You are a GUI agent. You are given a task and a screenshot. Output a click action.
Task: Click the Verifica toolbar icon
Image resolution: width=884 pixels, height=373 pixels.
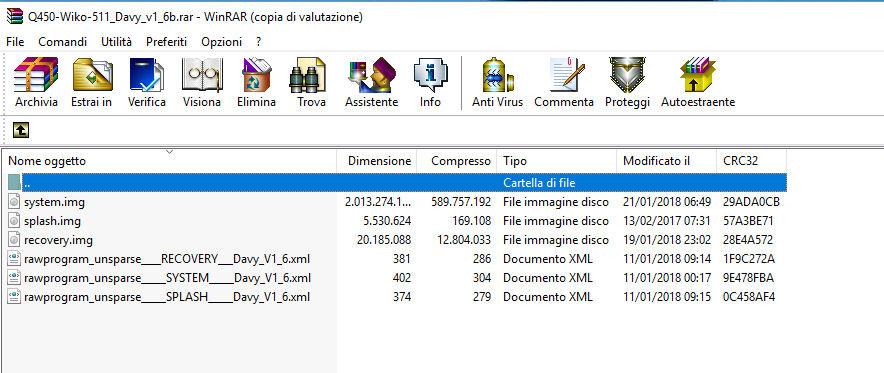click(x=147, y=74)
